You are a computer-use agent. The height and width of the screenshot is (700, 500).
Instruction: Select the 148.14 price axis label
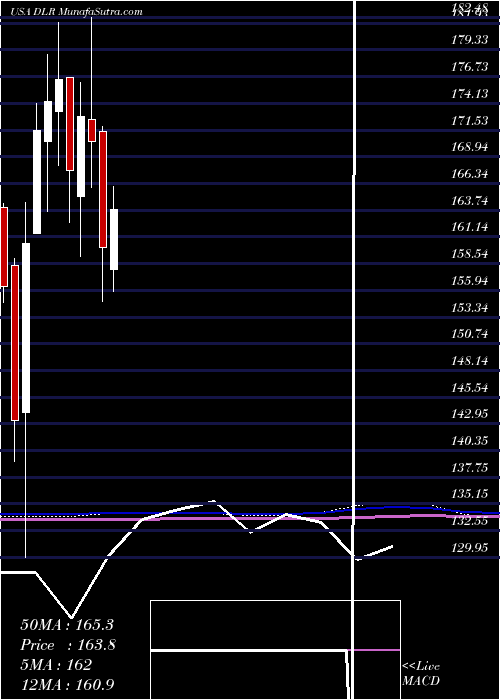click(x=469, y=360)
